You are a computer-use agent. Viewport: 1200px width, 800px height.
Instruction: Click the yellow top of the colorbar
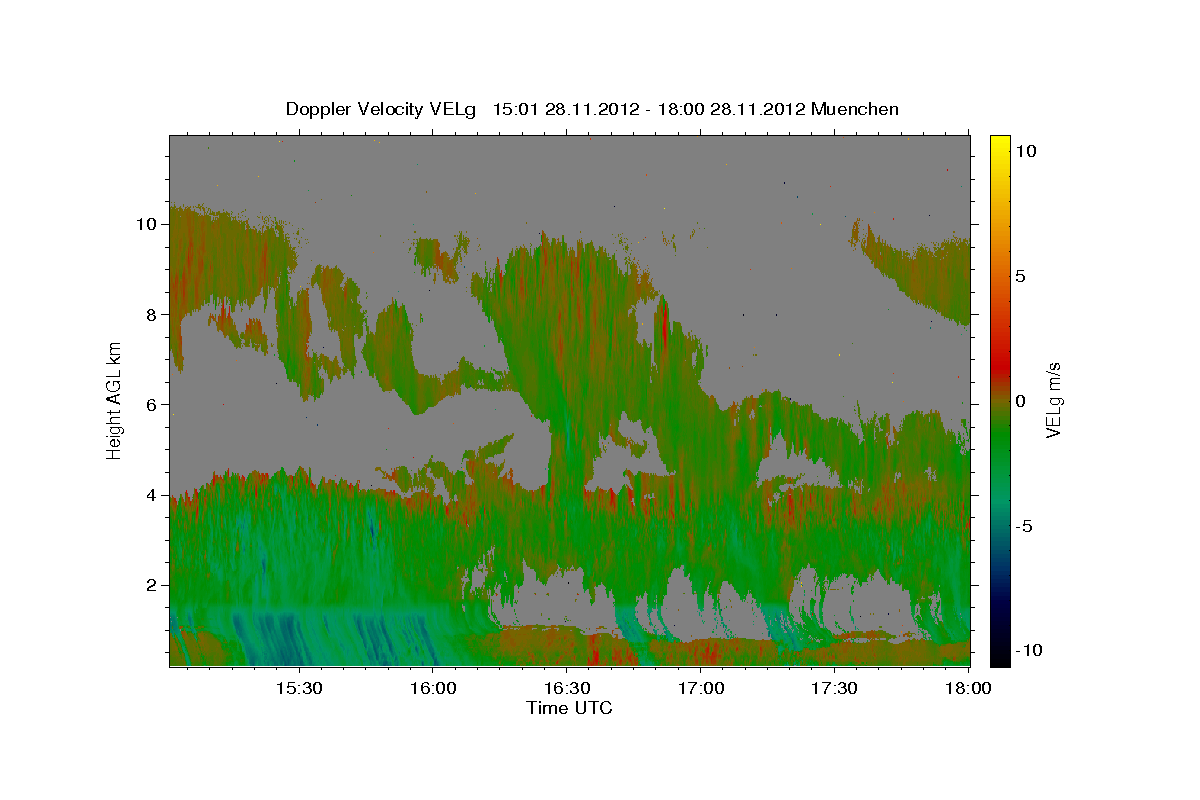click(x=999, y=145)
